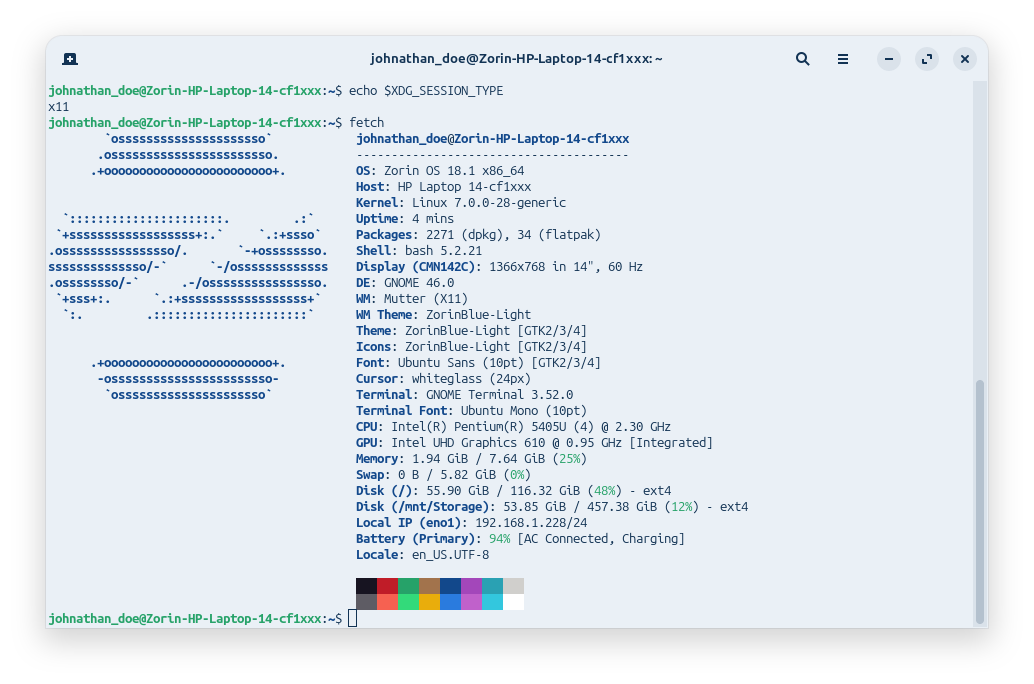1034x684 pixels.
Task: Click the 'fetch' command text
Action: pyautogui.click(x=367, y=123)
